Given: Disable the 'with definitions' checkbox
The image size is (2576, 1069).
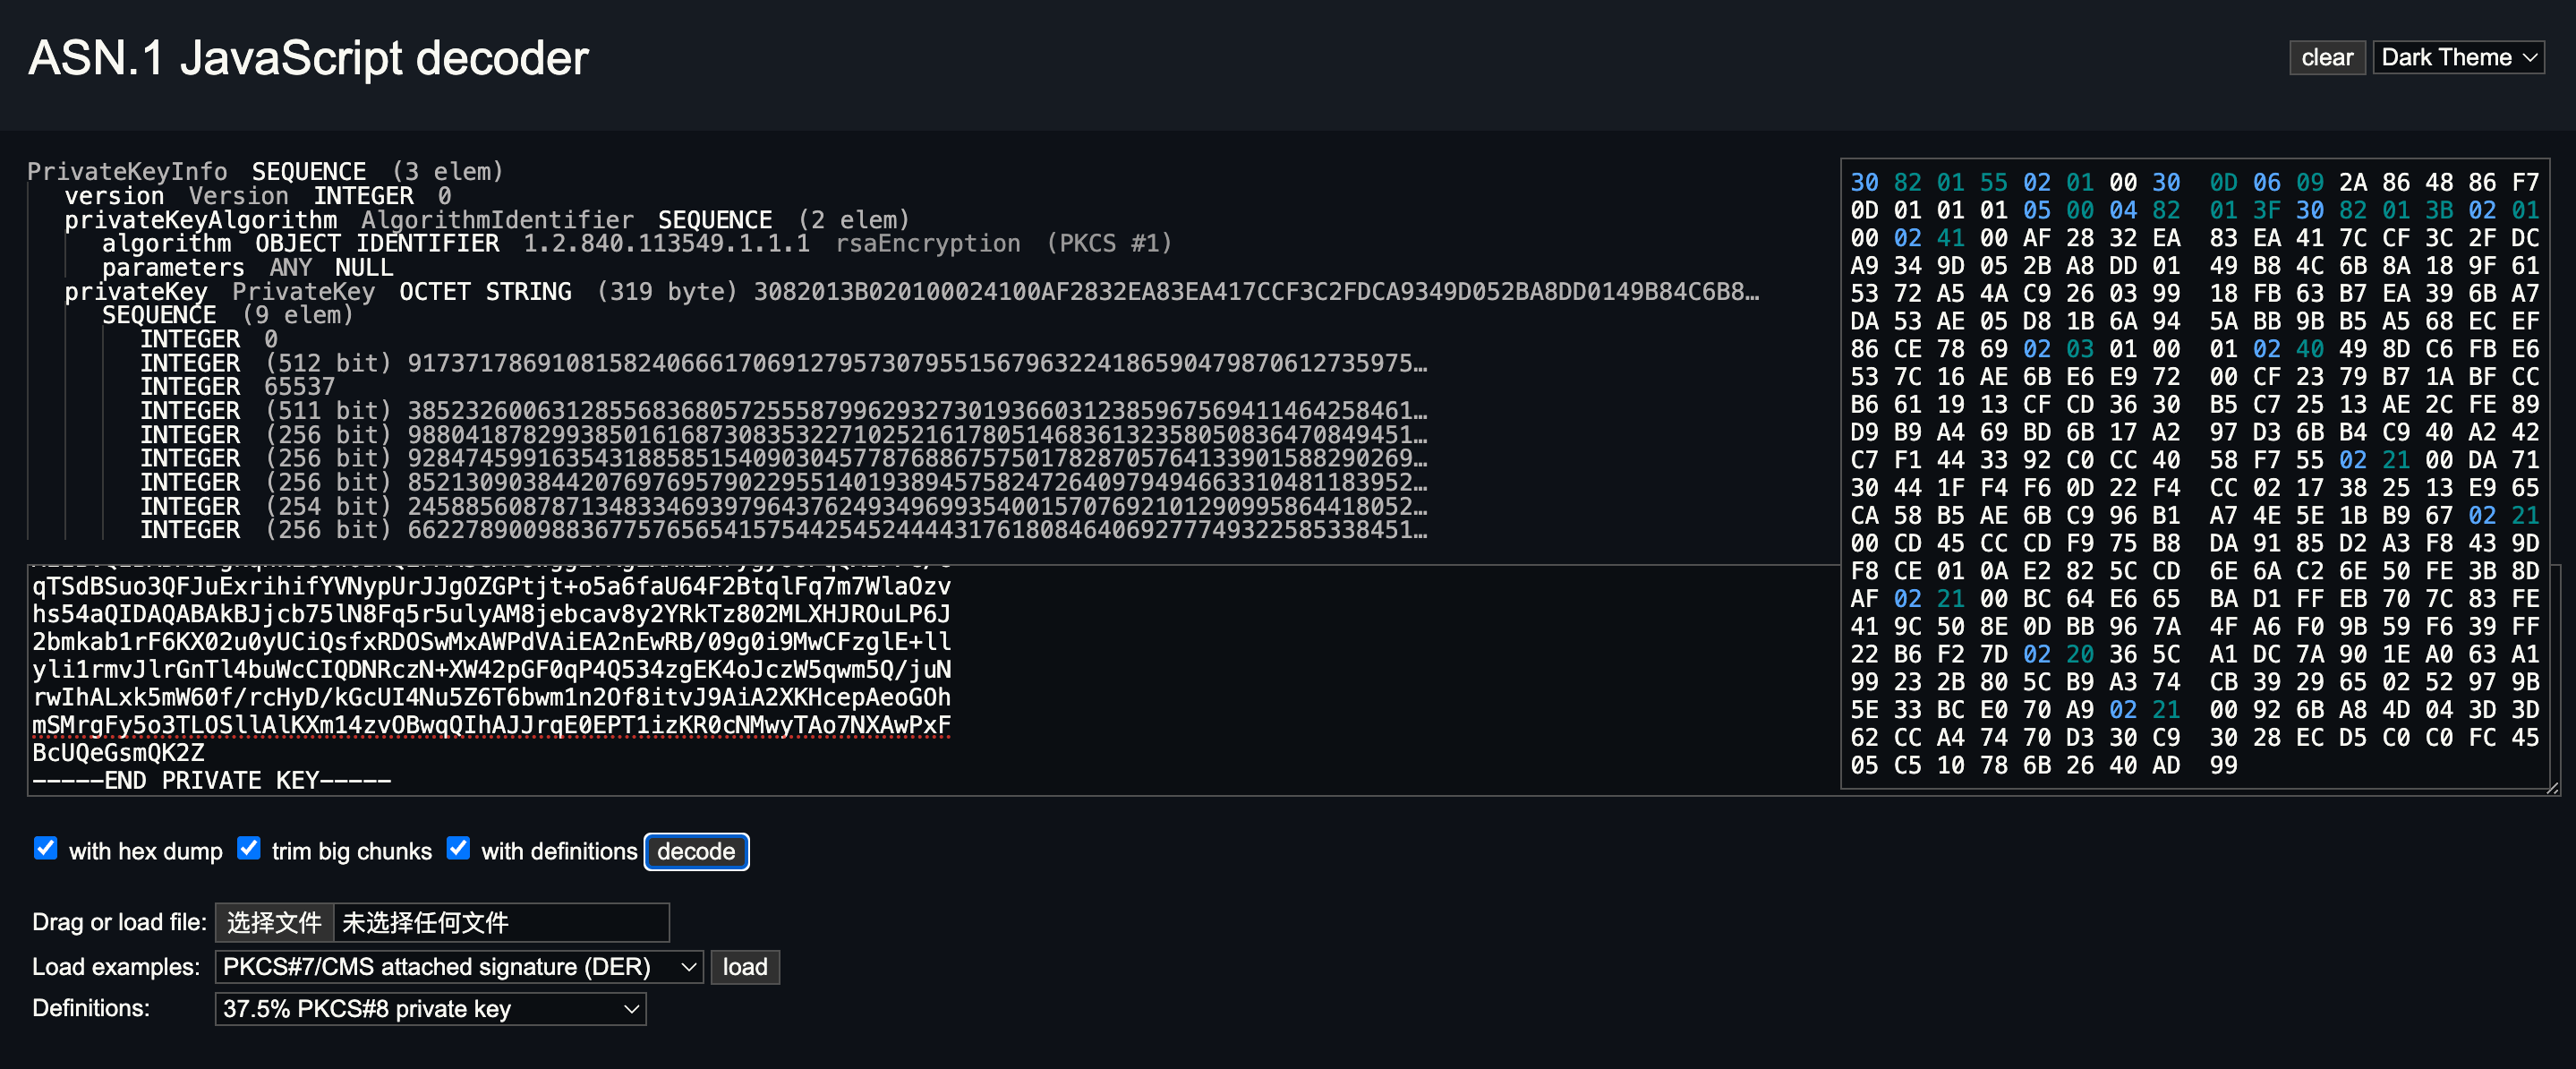Looking at the screenshot, I should coord(458,848).
